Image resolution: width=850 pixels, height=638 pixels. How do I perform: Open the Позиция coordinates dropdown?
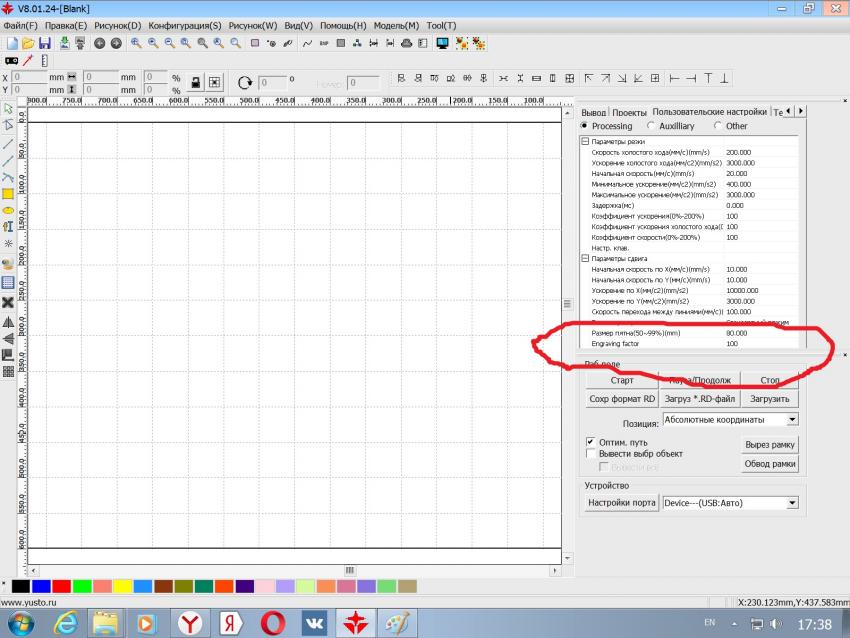pyautogui.click(x=792, y=420)
